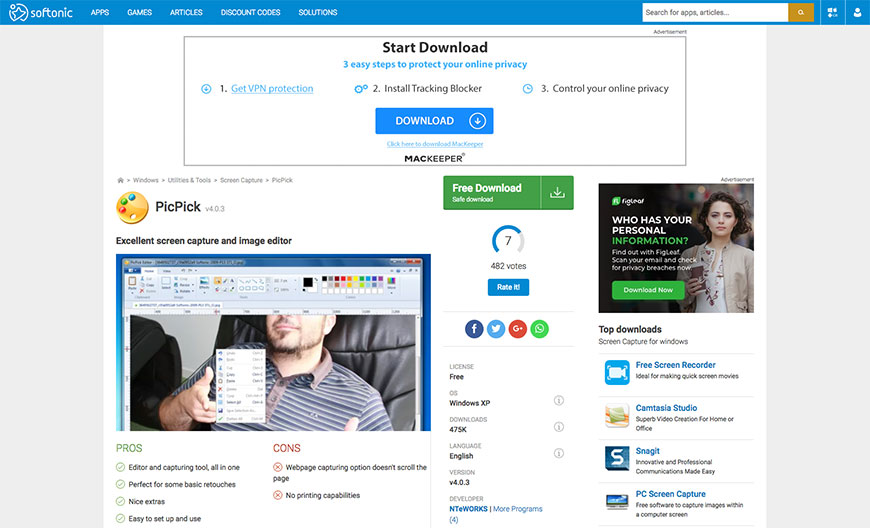
Task: Share PicPick via WhatsApp icon
Action: click(540, 329)
